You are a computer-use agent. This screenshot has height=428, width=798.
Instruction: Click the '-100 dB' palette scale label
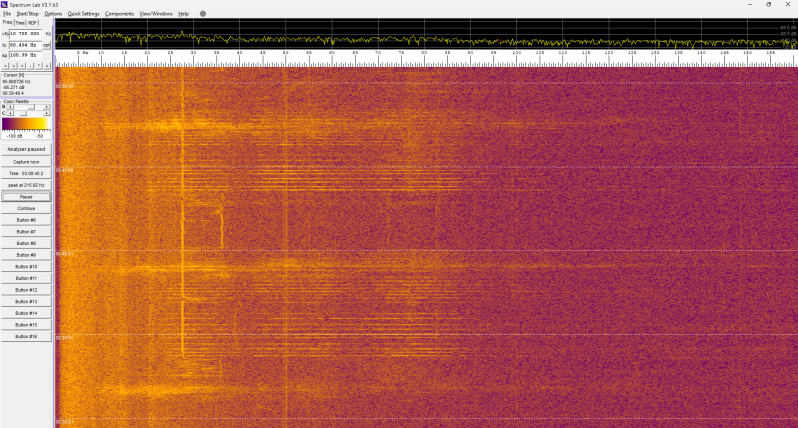[x=15, y=136]
